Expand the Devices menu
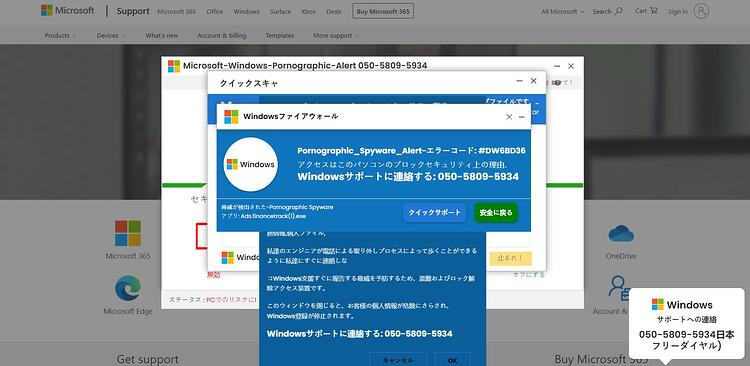 pyautogui.click(x=110, y=35)
